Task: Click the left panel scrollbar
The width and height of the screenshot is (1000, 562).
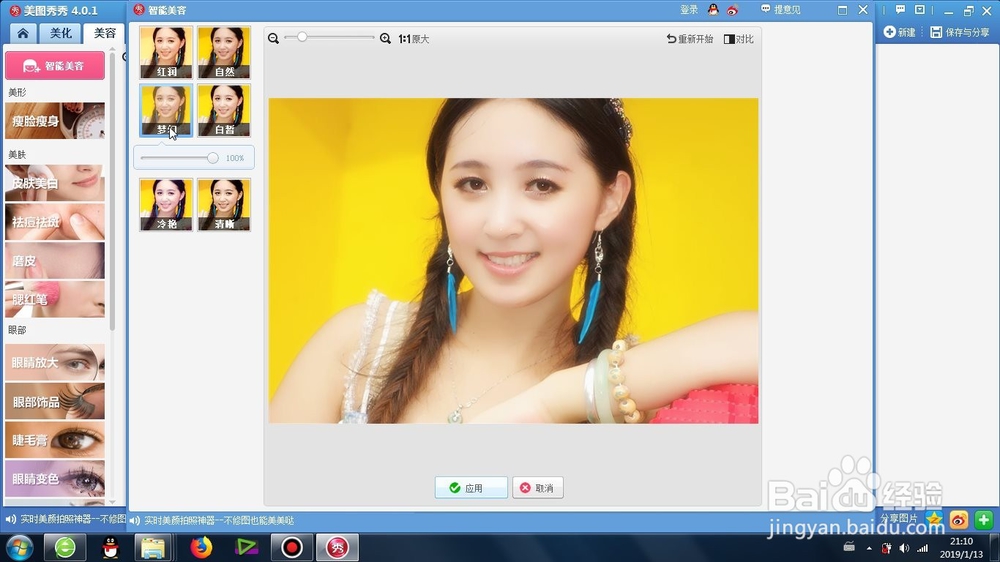Action: pos(112,191)
